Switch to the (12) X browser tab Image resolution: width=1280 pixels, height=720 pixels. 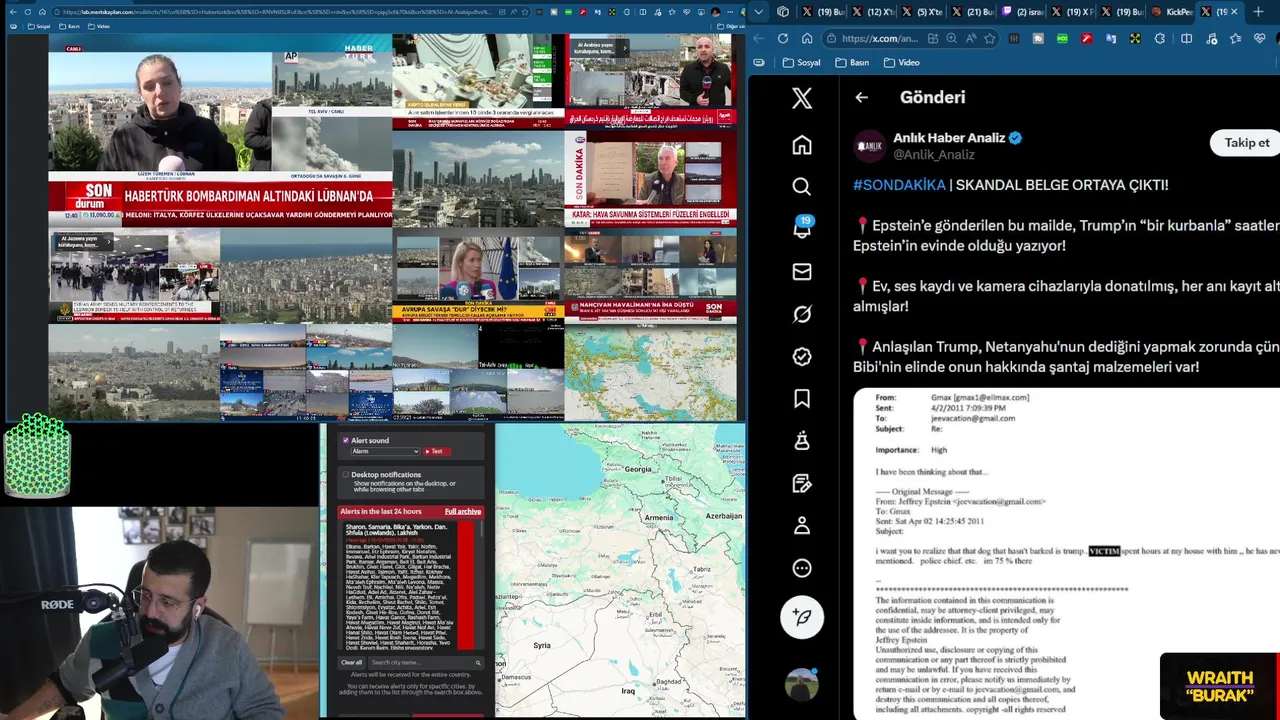coord(873,12)
